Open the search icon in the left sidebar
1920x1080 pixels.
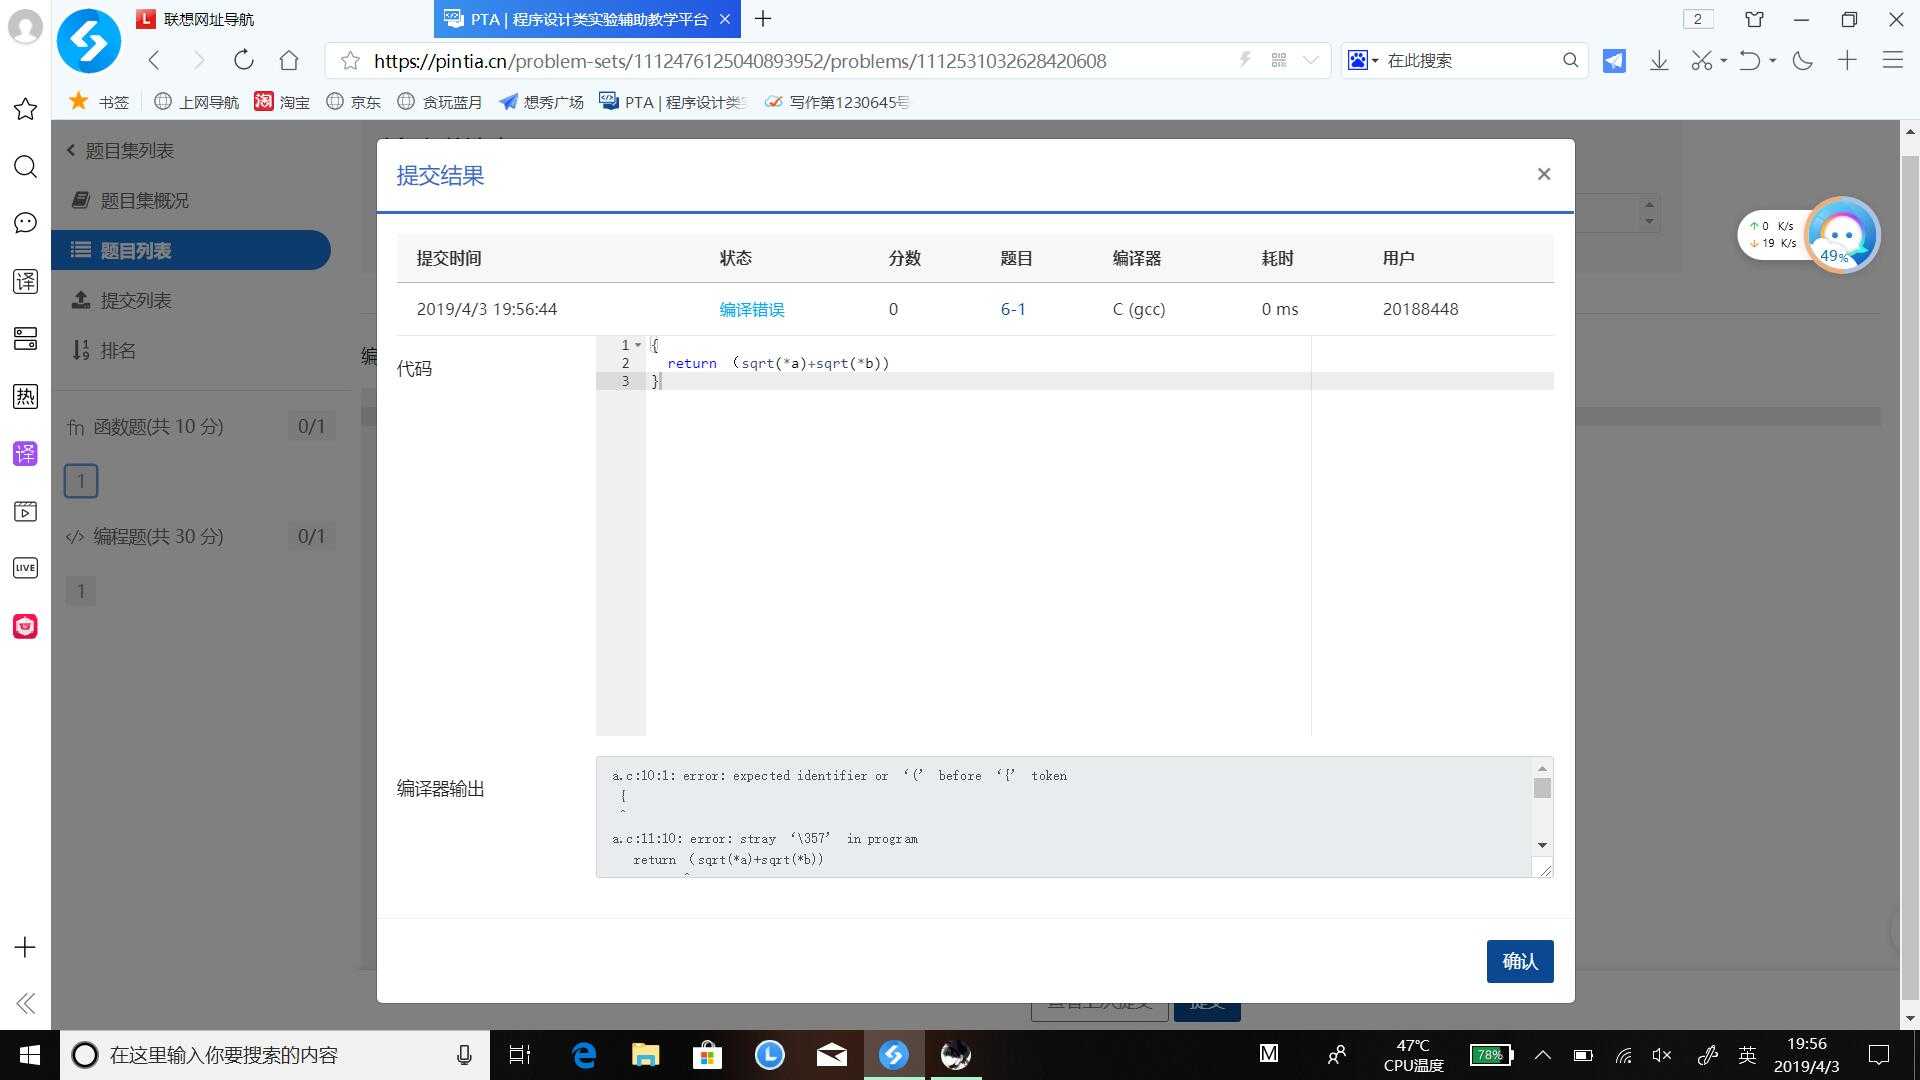[25, 166]
